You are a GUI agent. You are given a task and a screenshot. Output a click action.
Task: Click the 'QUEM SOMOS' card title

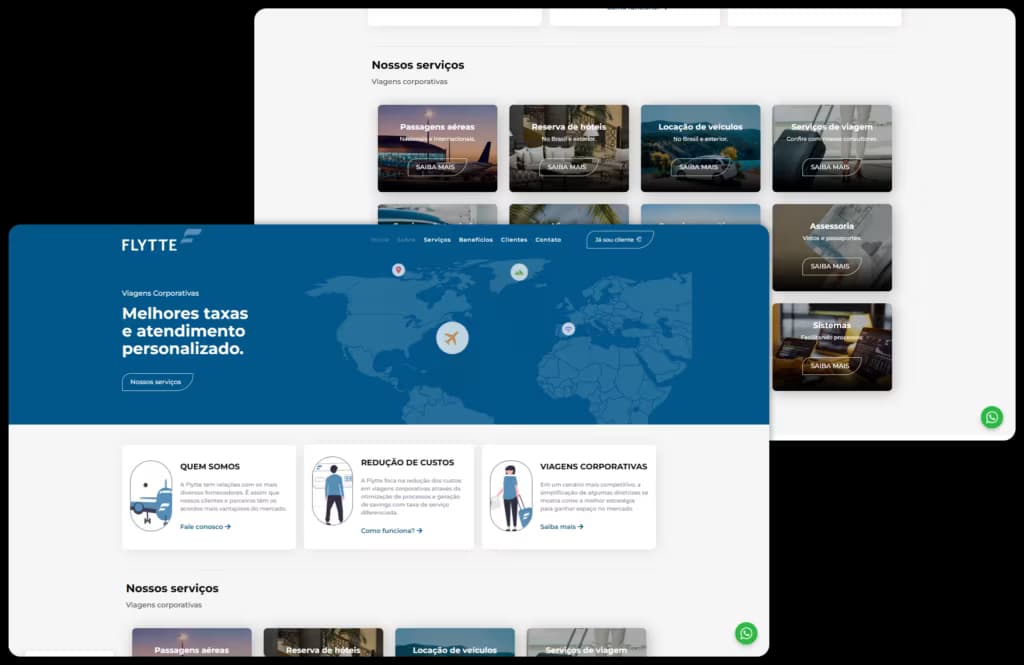pos(210,466)
